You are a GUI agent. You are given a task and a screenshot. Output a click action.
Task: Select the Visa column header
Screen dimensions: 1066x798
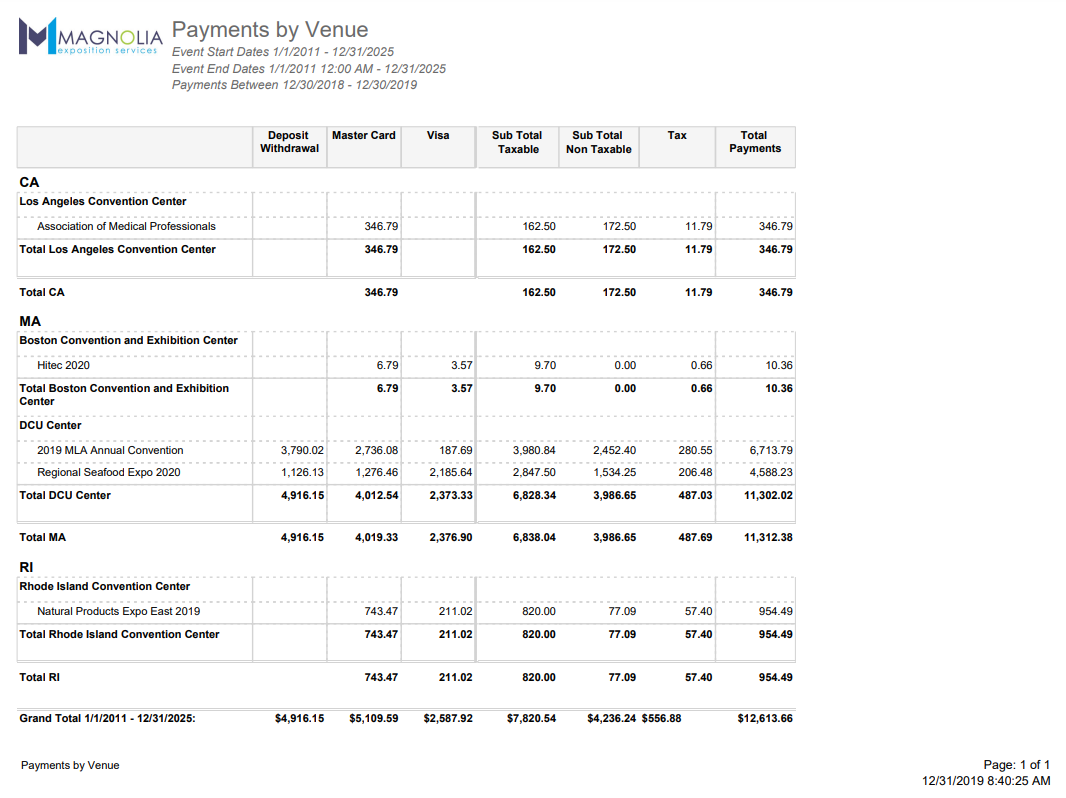438,136
